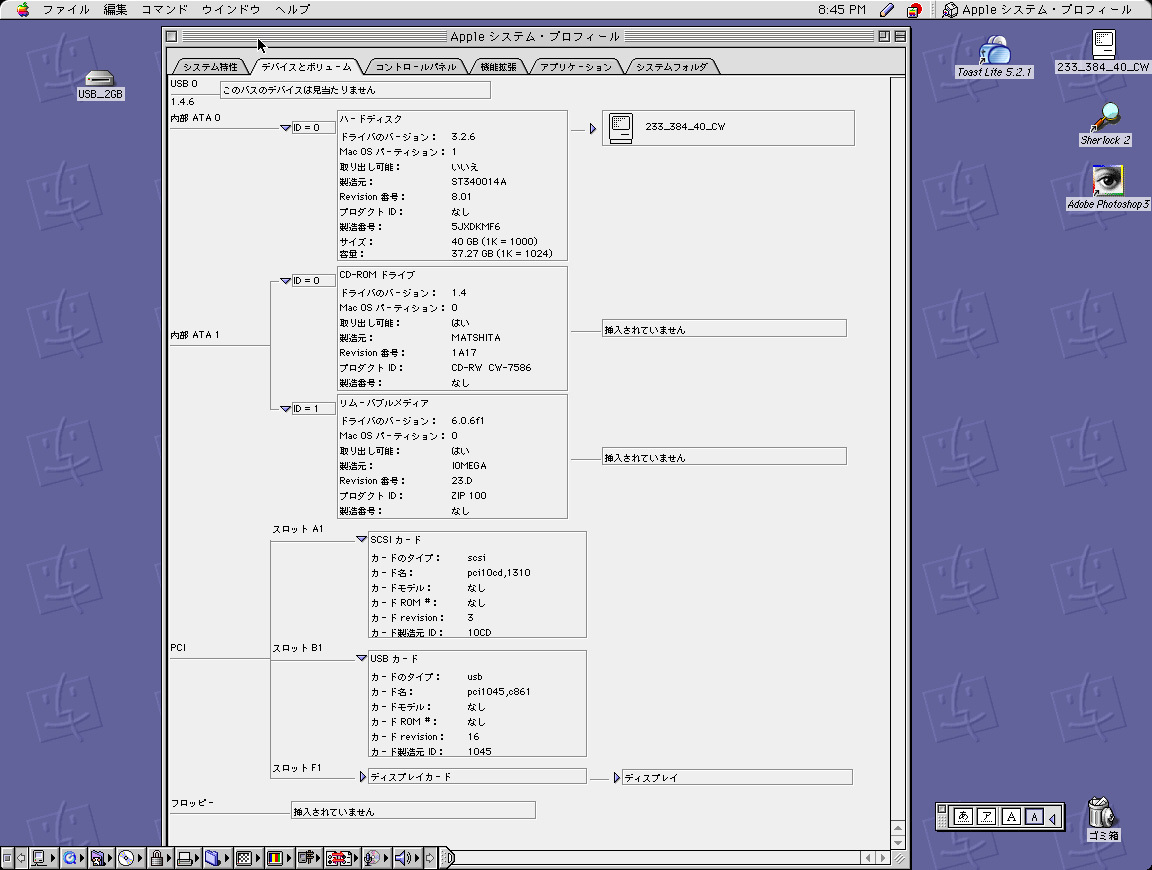Expand the ディスプレイ entry
This screenshot has height=870, width=1152.
tap(617, 777)
